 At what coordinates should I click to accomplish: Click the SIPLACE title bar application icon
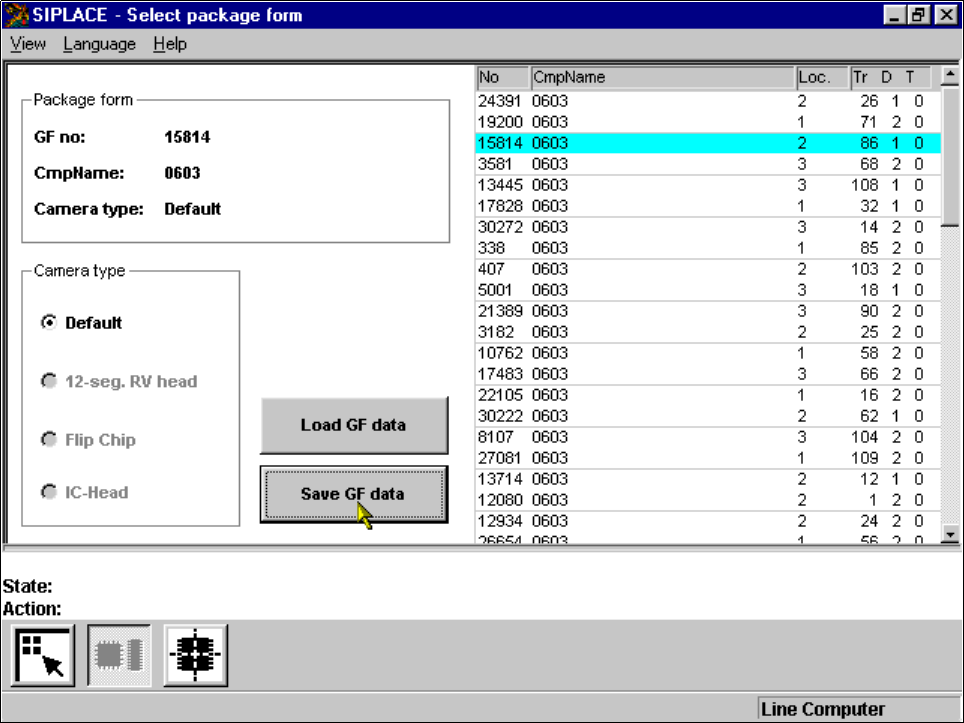pyautogui.click(x=16, y=15)
